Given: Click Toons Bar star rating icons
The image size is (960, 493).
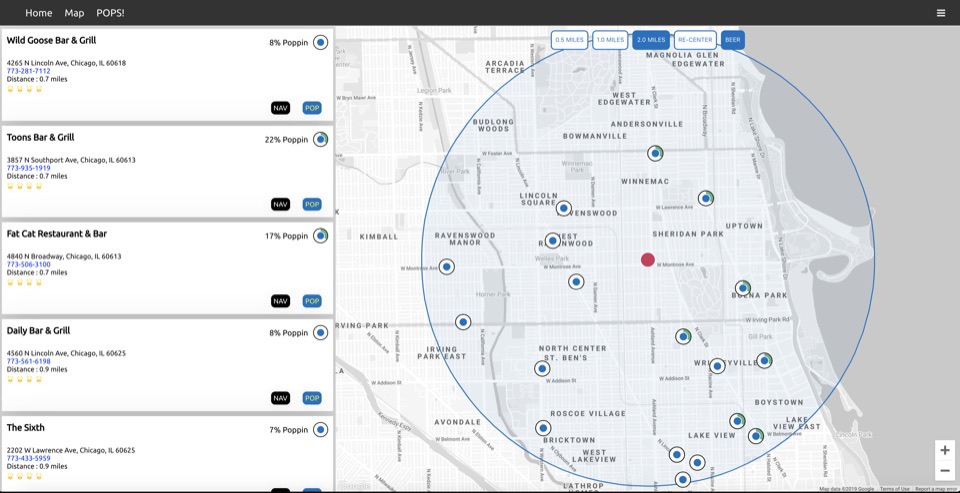Looking at the screenshot, I should [24, 186].
